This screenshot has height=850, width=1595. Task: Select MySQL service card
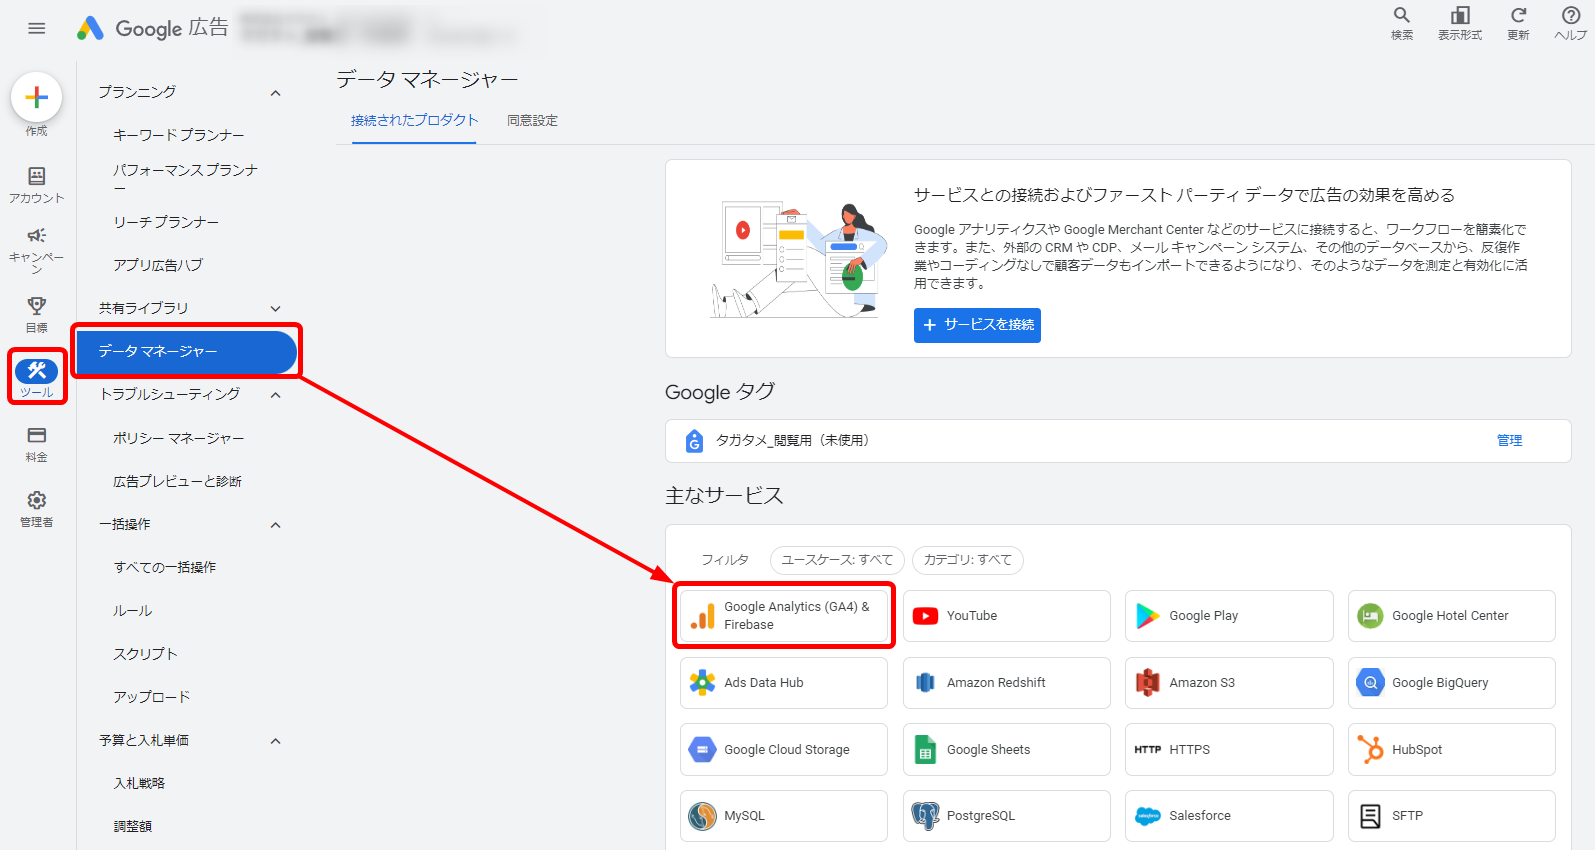(x=784, y=816)
